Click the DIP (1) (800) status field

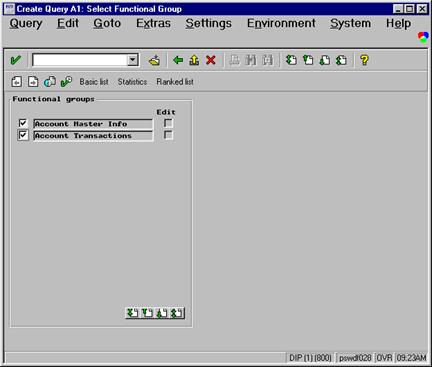310,358
